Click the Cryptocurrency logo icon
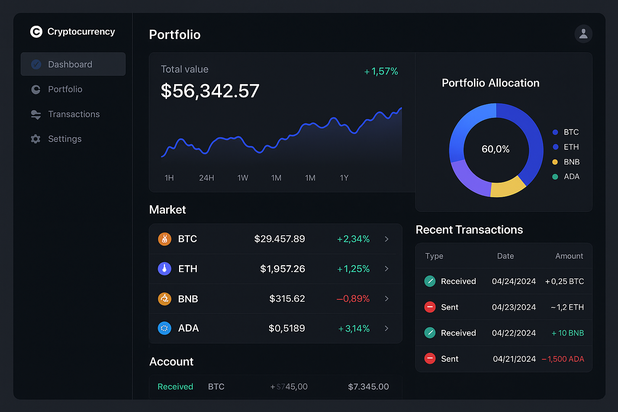The height and width of the screenshot is (412, 618). (36, 32)
